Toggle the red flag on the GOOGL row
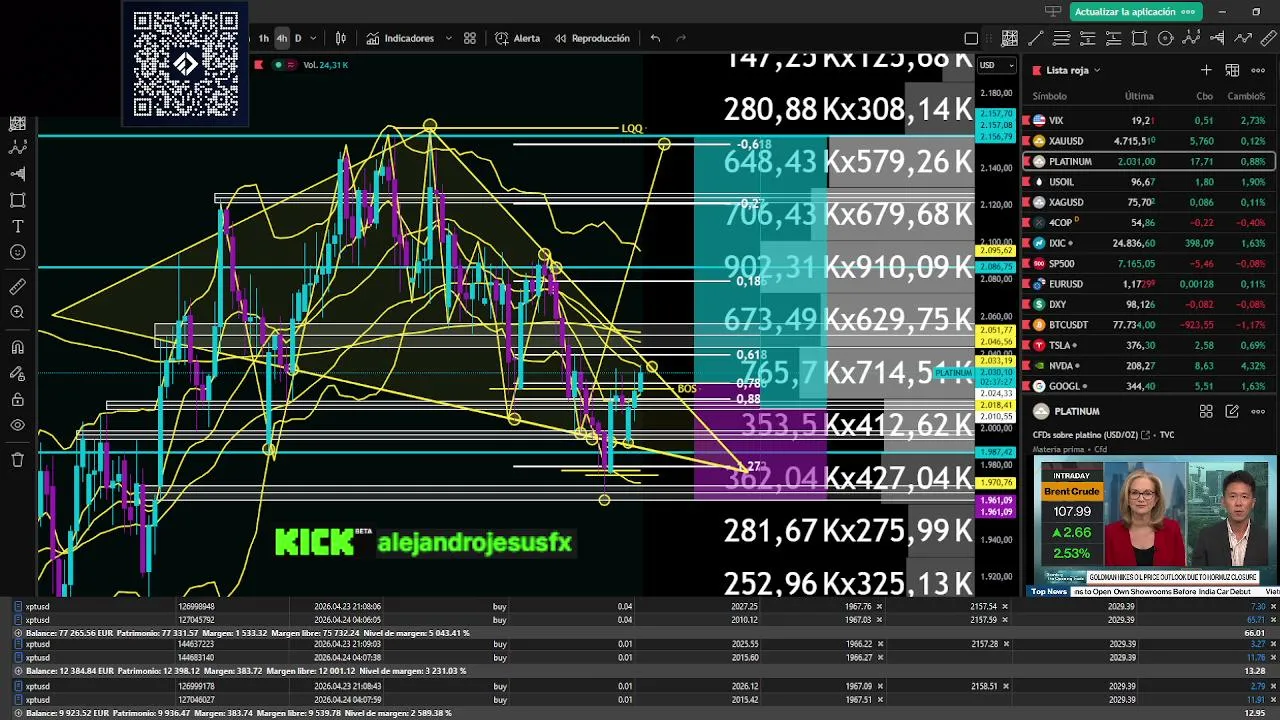 [x=1026, y=386]
